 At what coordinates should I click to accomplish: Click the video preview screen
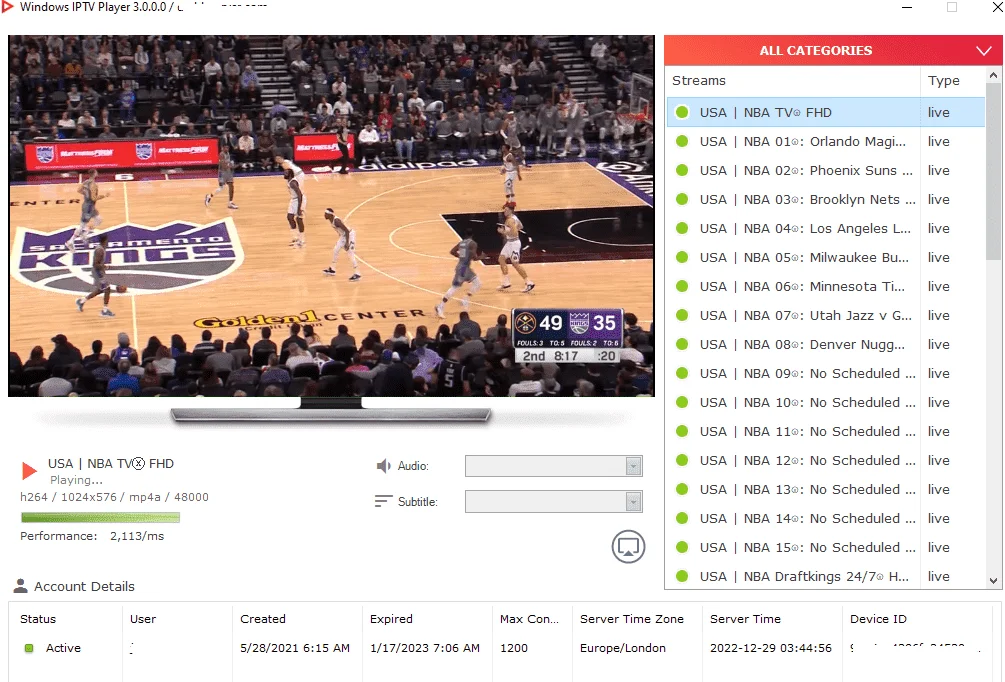[x=331, y=216]
